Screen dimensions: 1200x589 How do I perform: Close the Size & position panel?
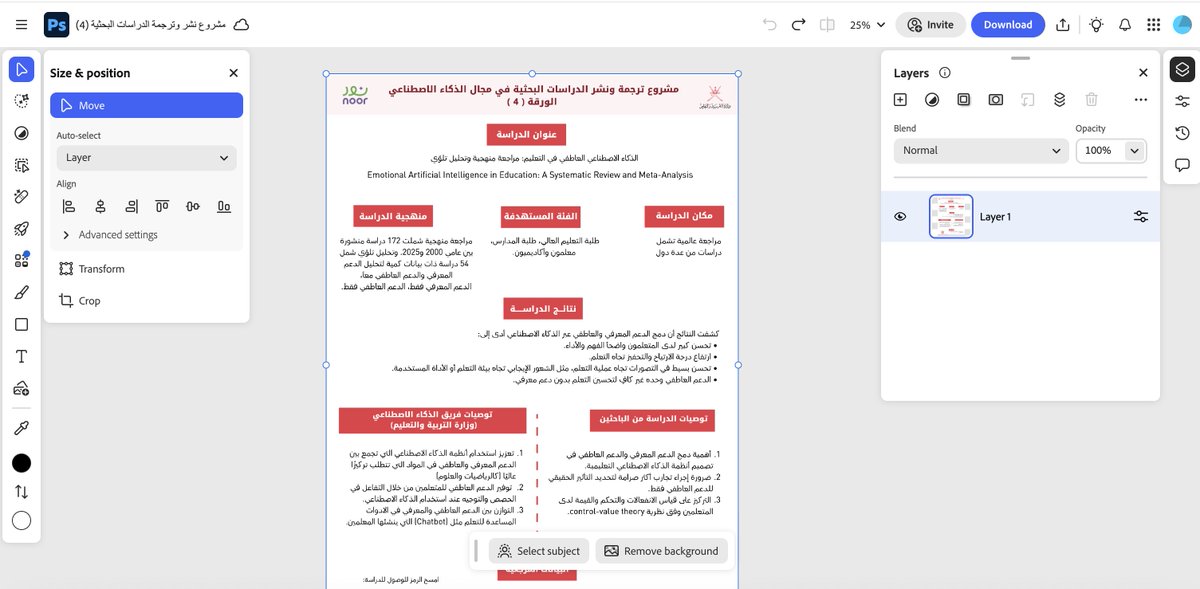click(233, 73)
